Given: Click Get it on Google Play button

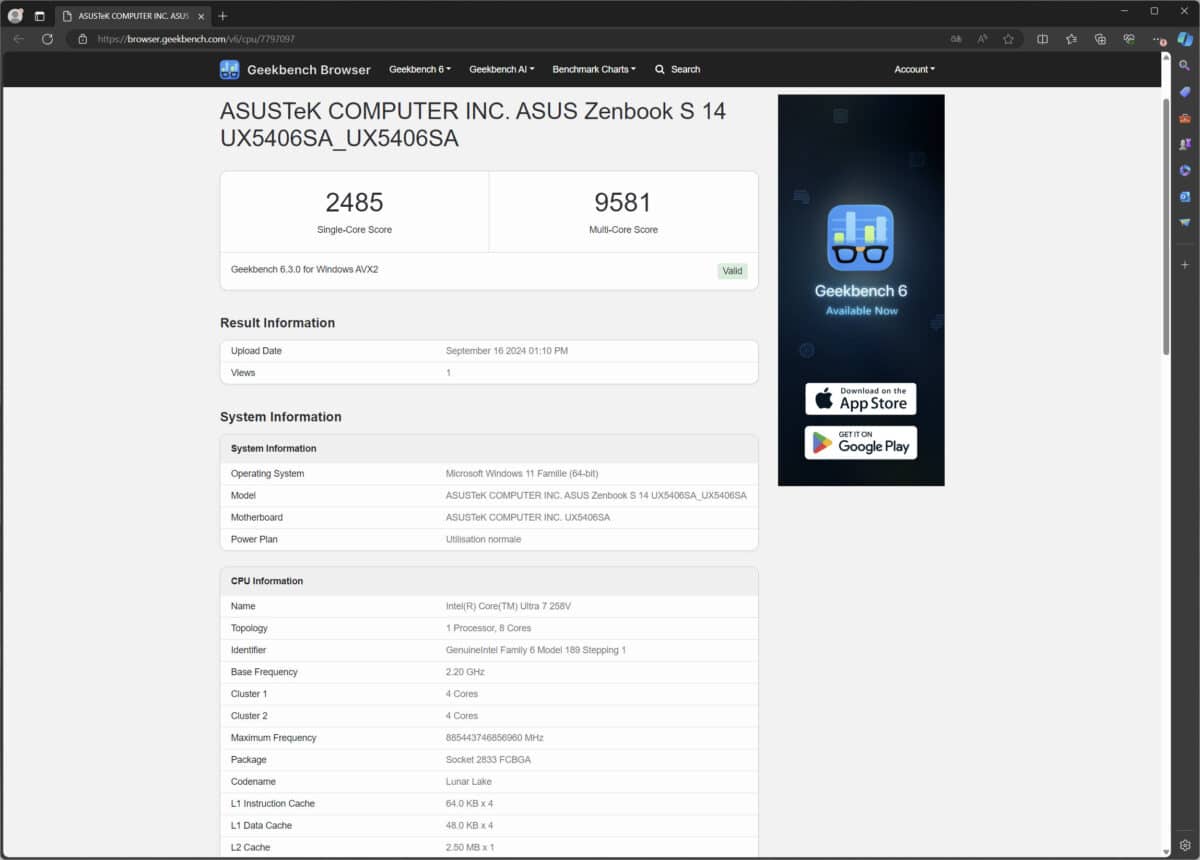Looking at the screenshot, I should 861,443.
